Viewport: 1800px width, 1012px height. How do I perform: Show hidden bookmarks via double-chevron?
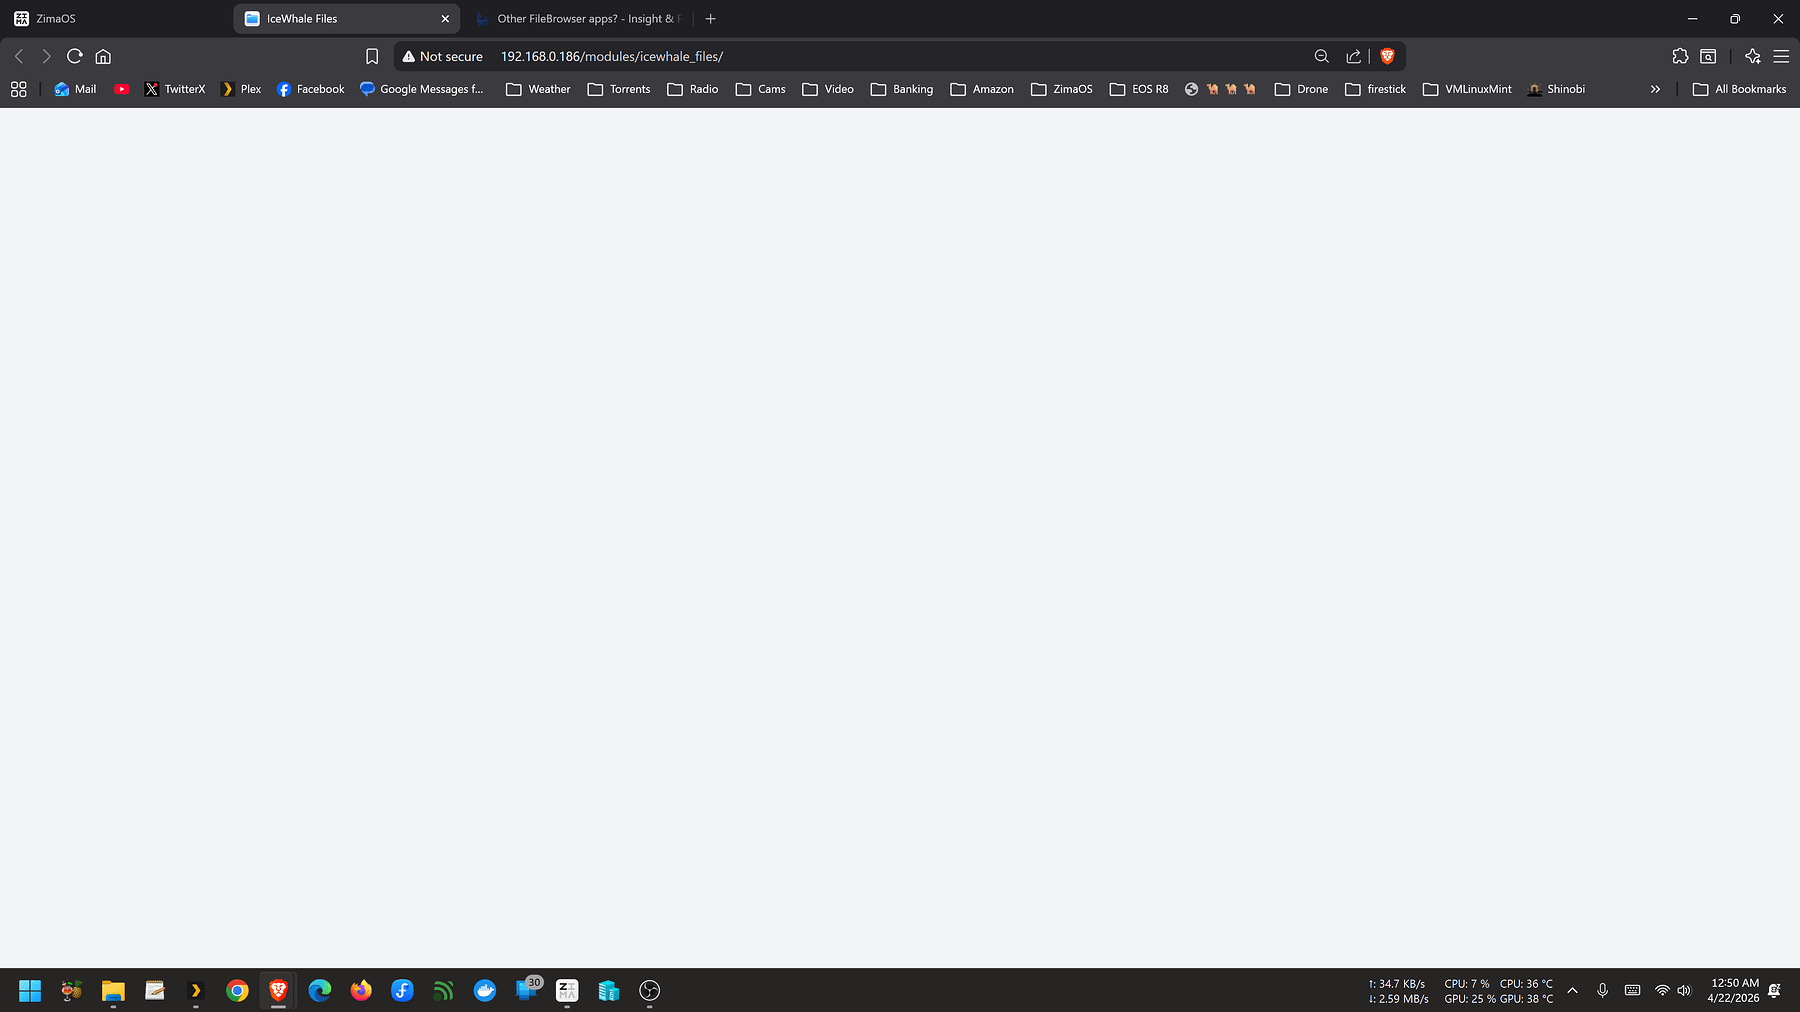(x=1655, y=89)
